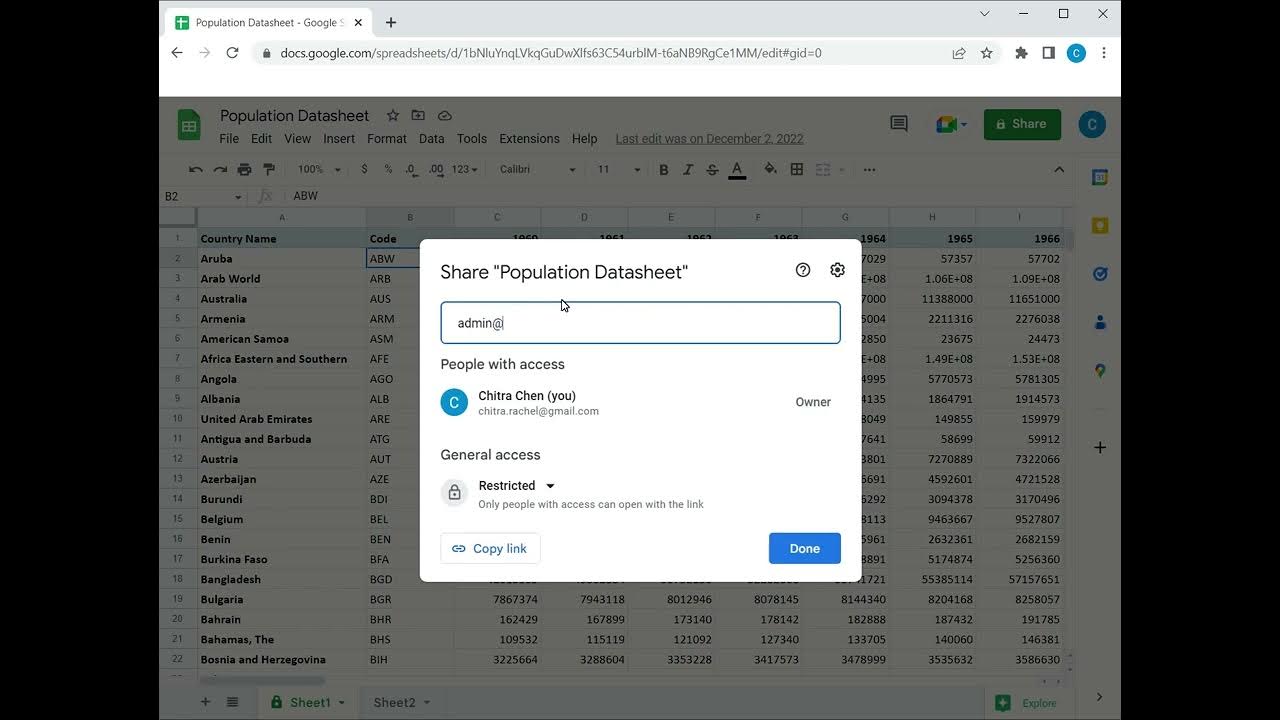Open Google Maps side panel

[x=1100, y=370]
